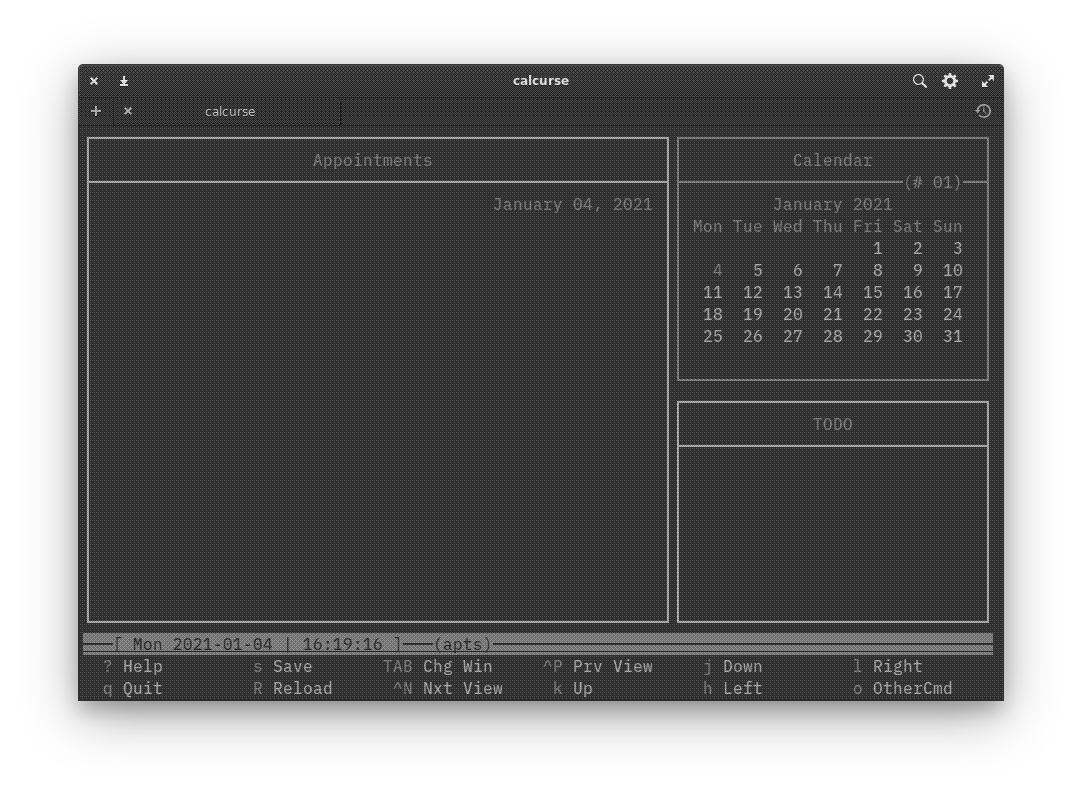Click the Sun weekday header
The image size is (1082, 793).
click(x=947, y=226)
